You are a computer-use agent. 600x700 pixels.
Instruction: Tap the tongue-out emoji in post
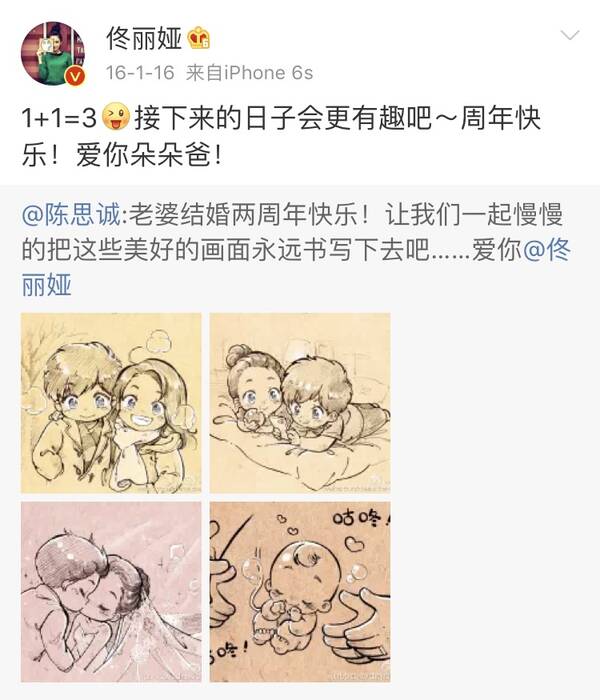(116, 117)
